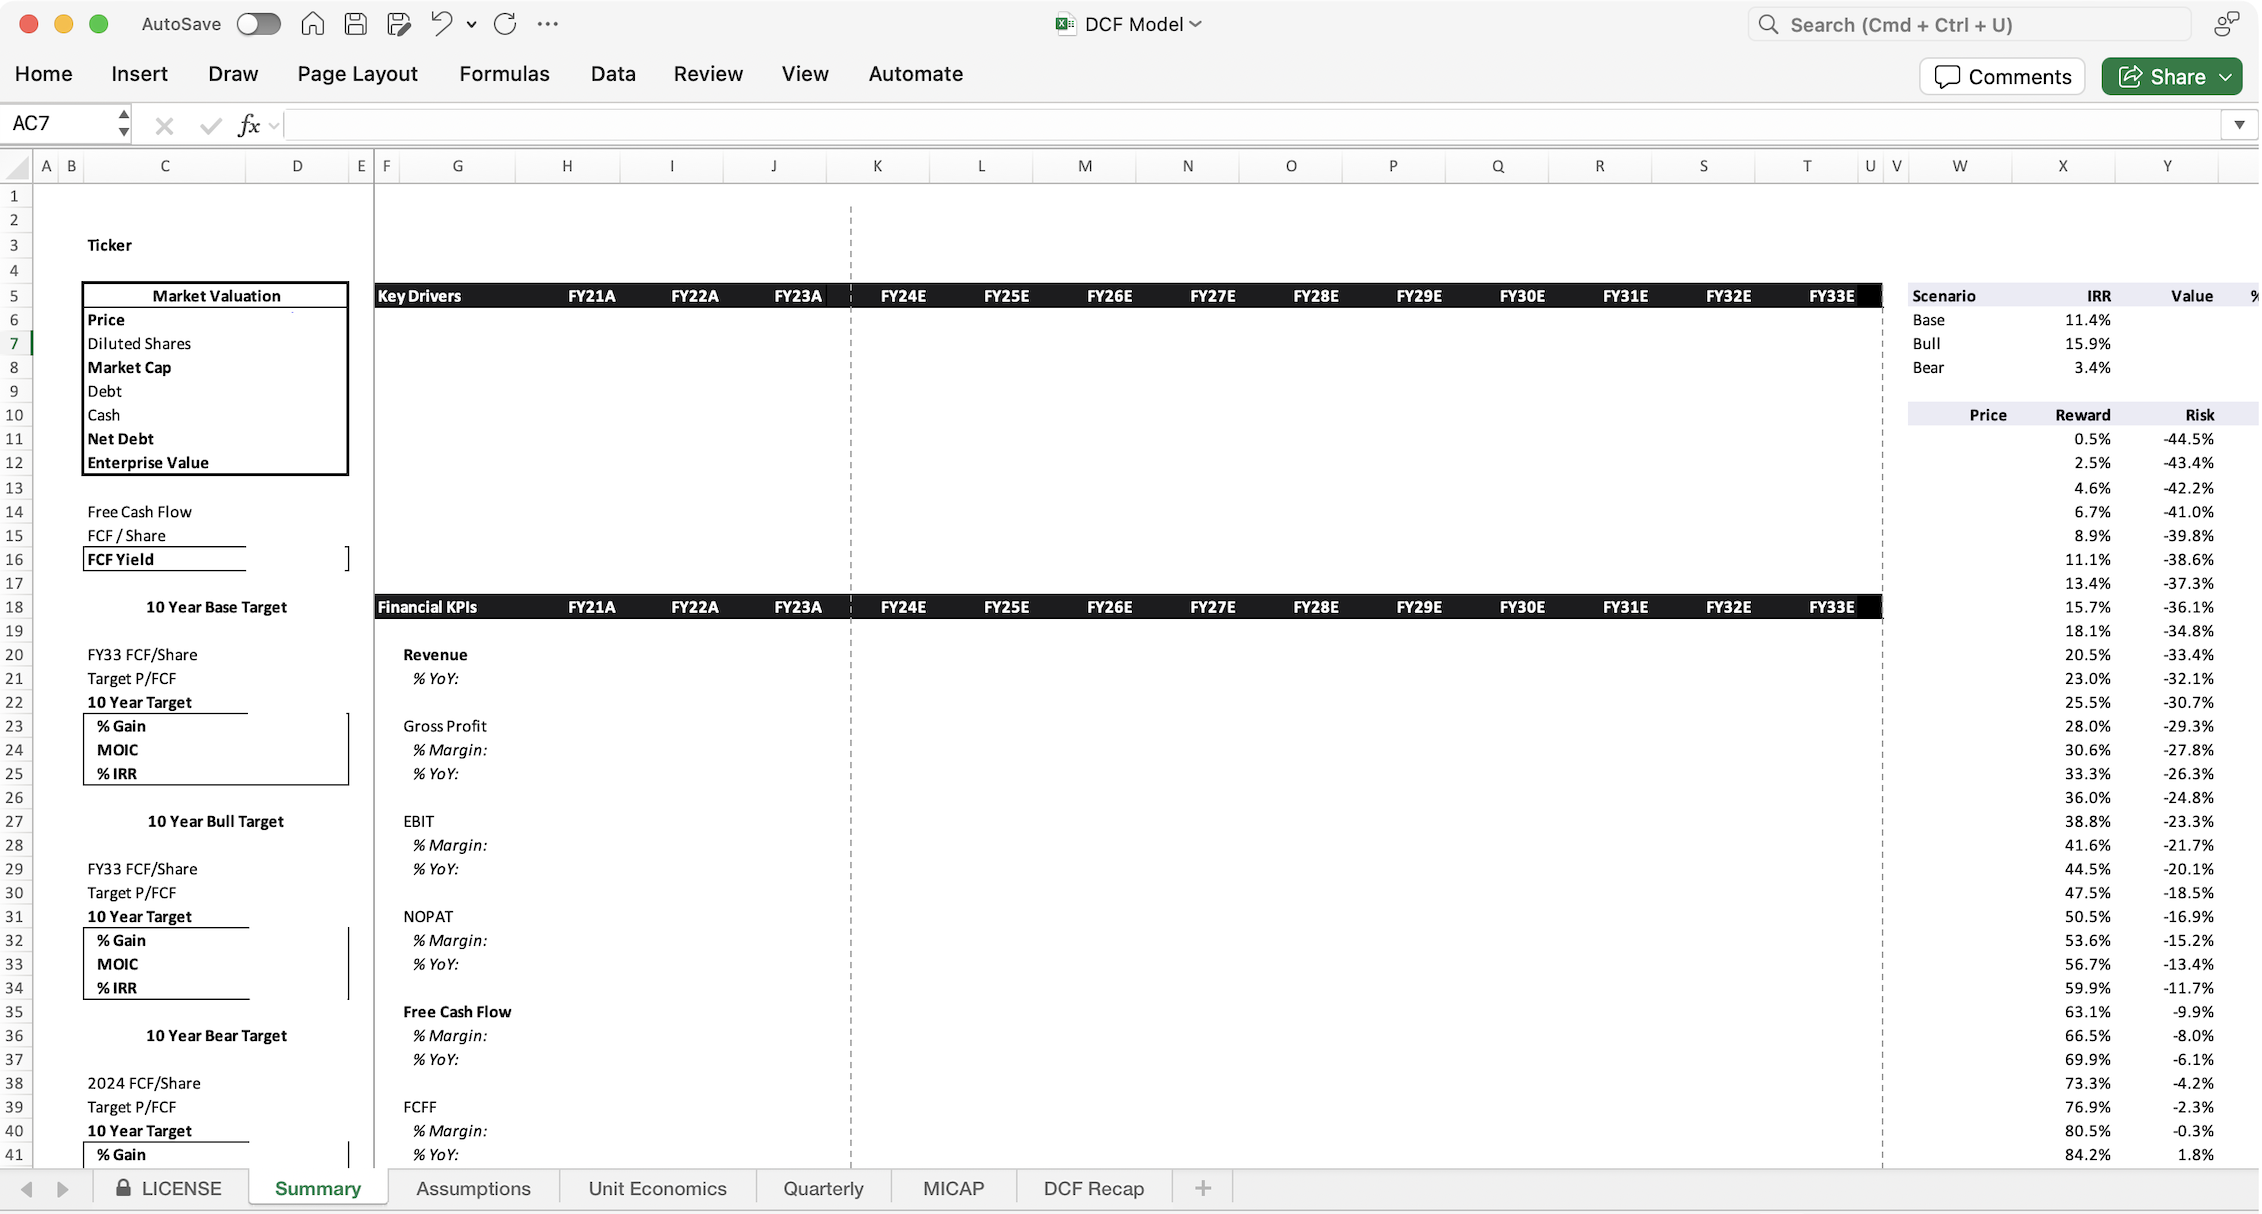Click the Redo icon
Viewport: 2262px width, 1214px height.
click(505, 24)
